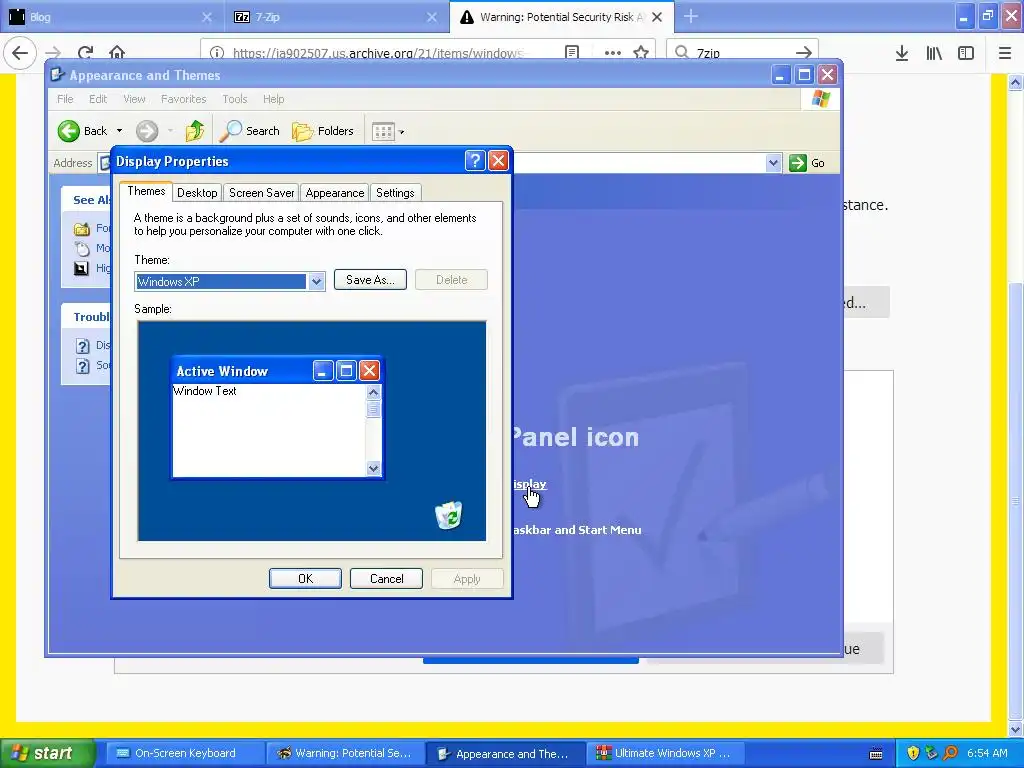Open the Favorites menu
The image size is (1024, 768).
pos(184,99)
